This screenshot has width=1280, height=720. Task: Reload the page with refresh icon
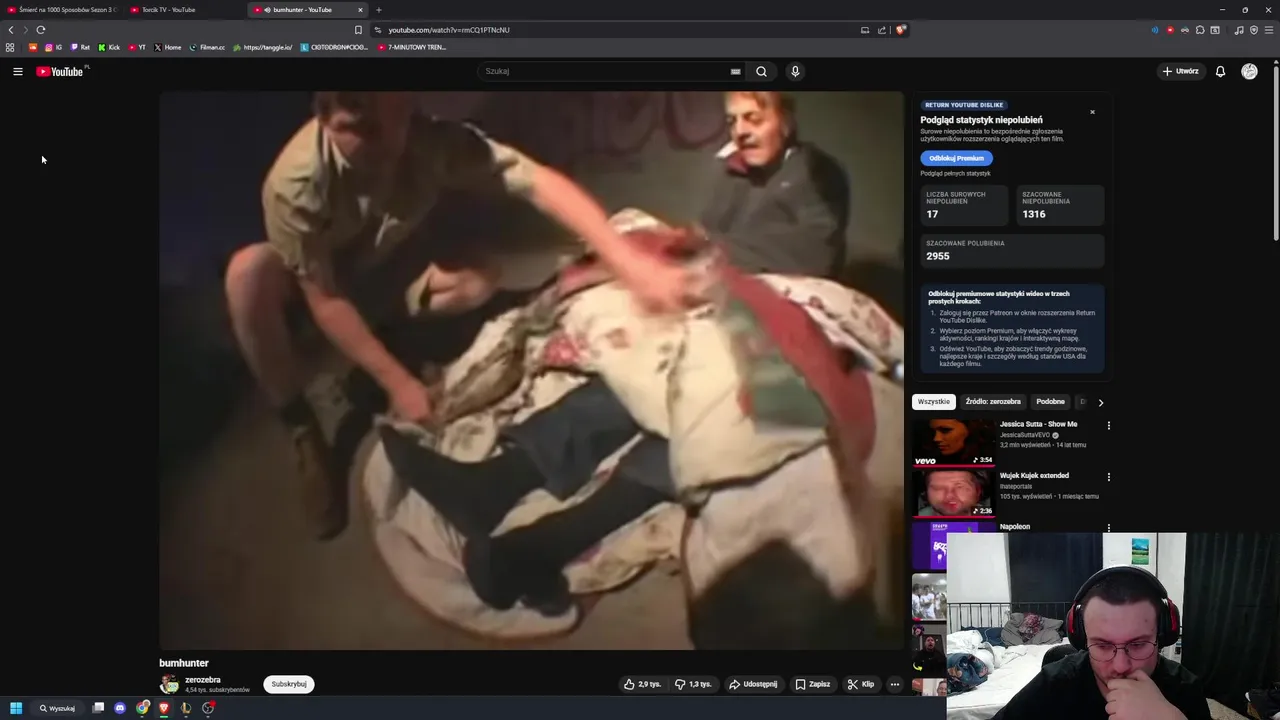point(41,30)
